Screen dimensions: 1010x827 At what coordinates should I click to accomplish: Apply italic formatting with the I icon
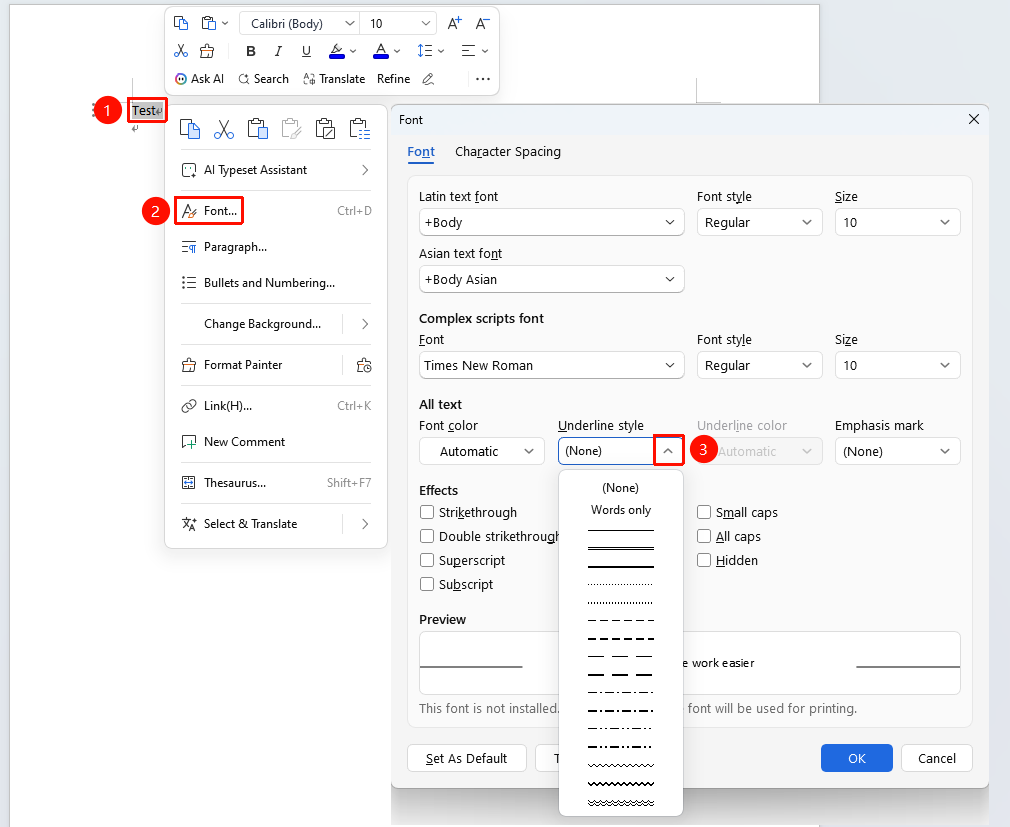click(x=278, y=51)
